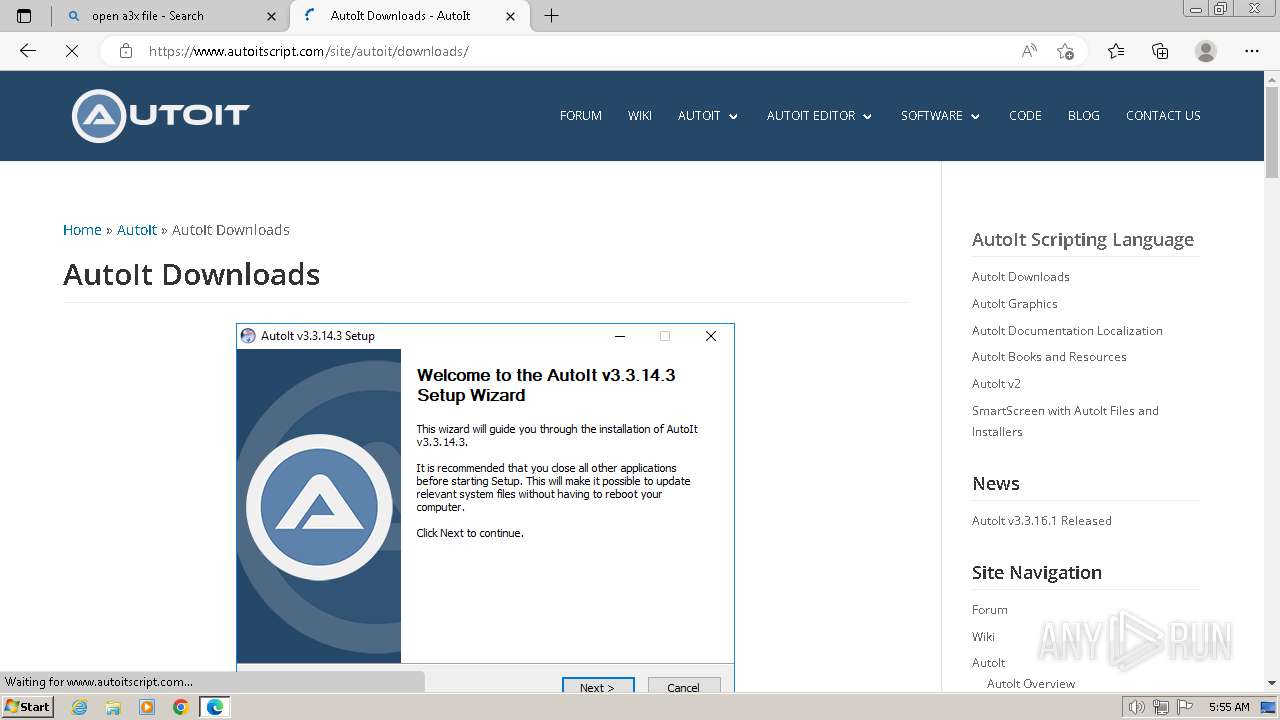Open Edge Settings and more menu
Image resolution: width=1280 pixels, height=720 pixels.
tap(1252, 51)
